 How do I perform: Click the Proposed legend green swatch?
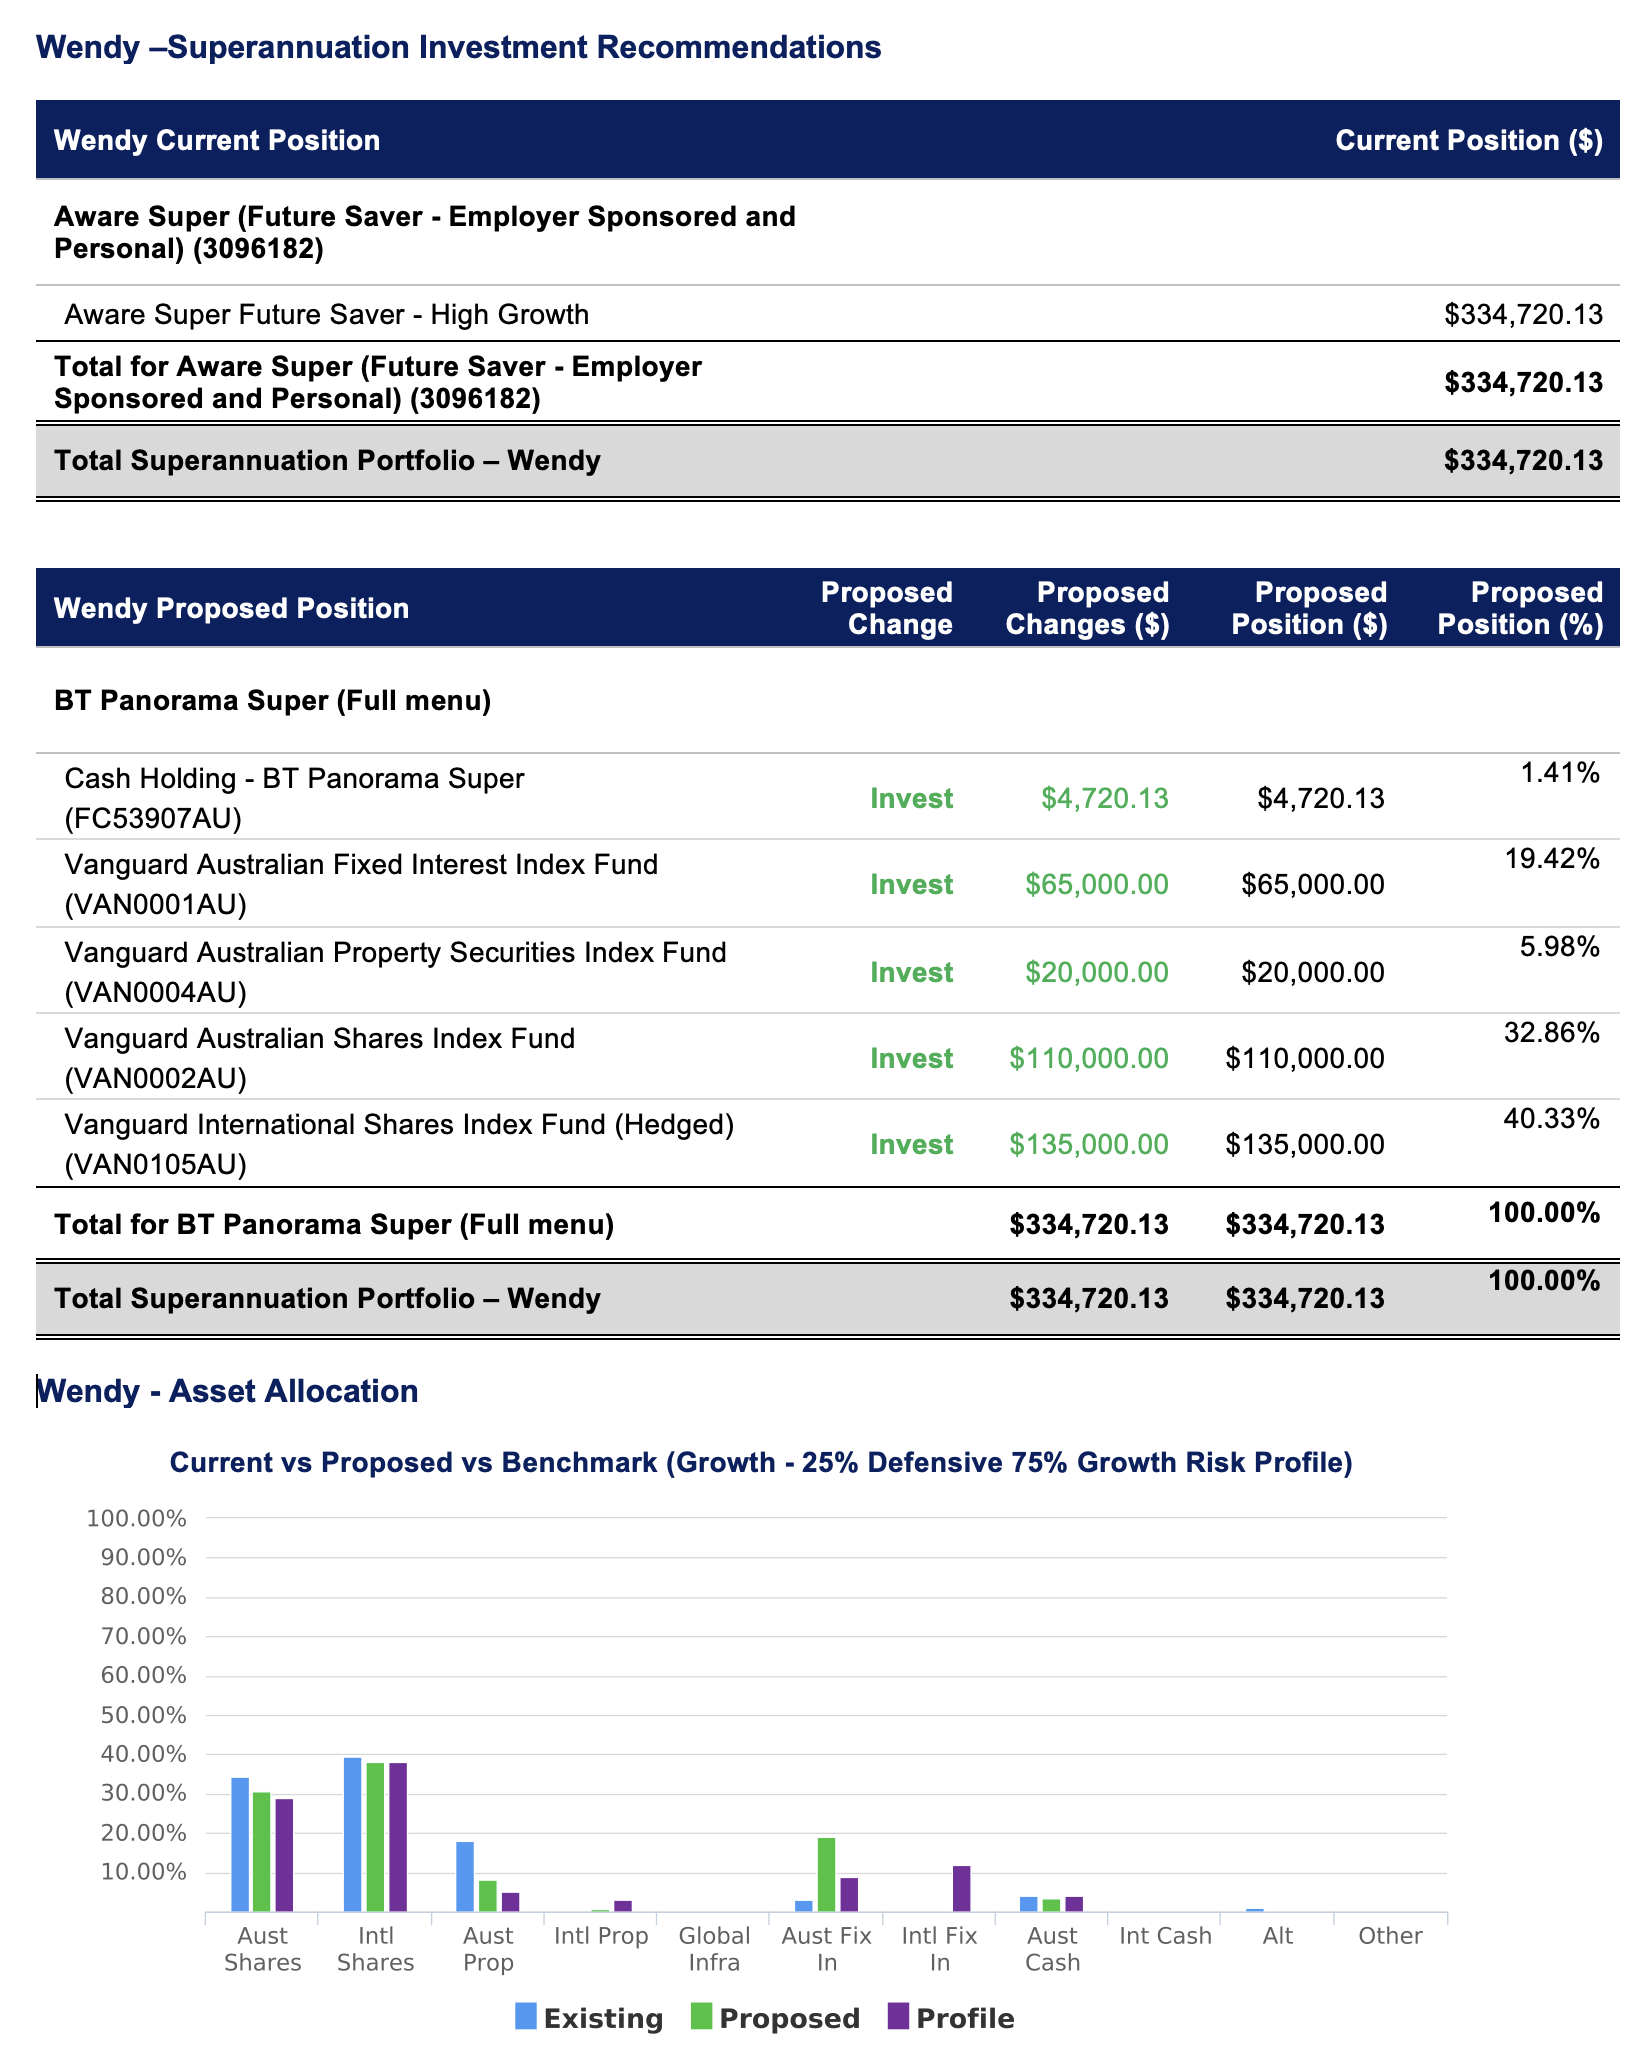tap(702, 2017)
